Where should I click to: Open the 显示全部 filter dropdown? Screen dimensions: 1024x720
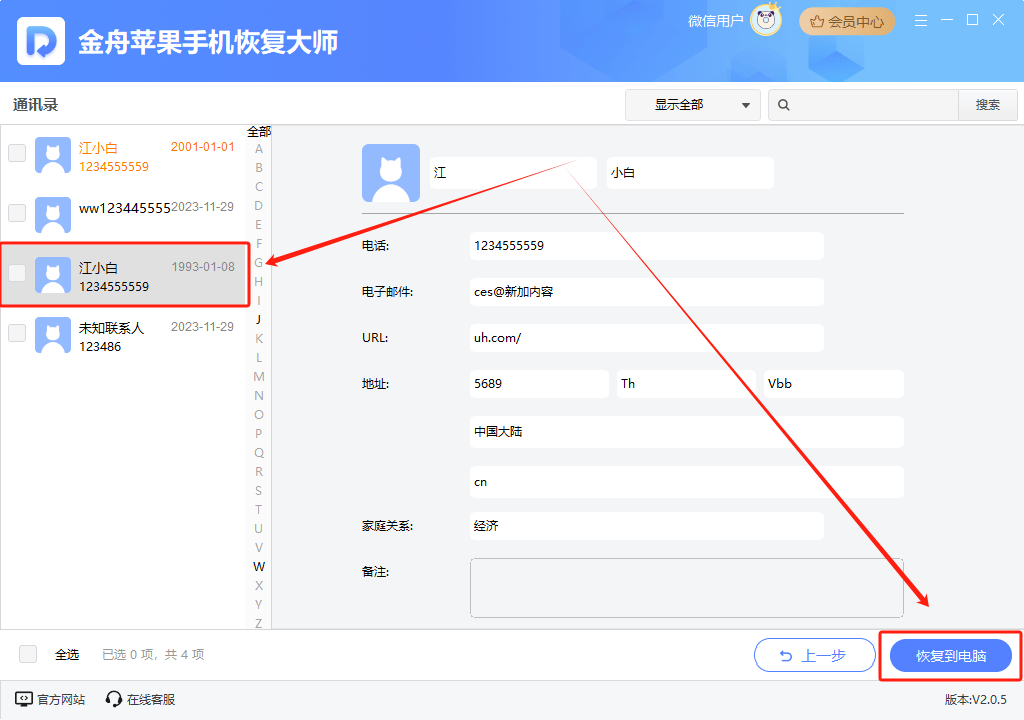tap(692, 104)
